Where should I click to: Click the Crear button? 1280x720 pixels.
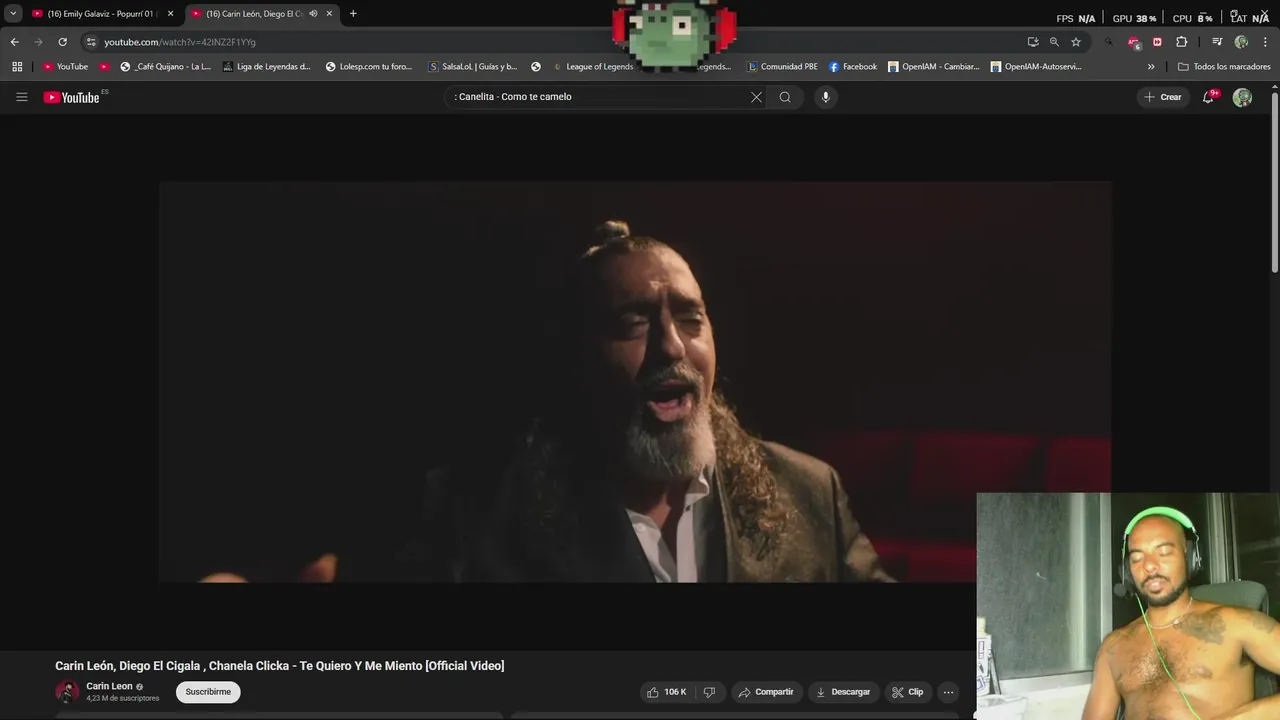pyautogui.click(x=1163, y=97)
